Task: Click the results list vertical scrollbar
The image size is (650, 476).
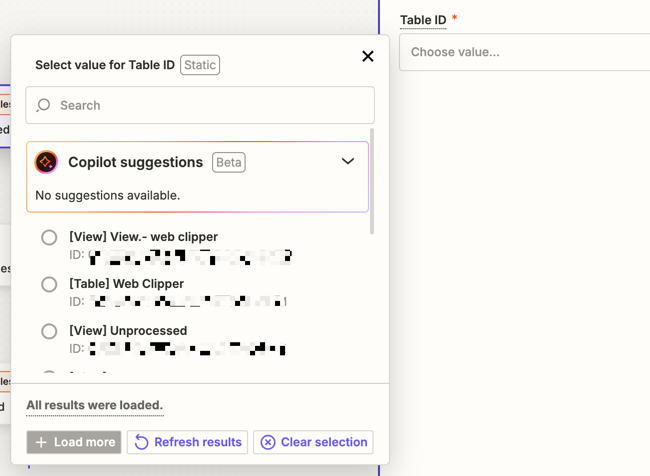Action: [372, 180]
